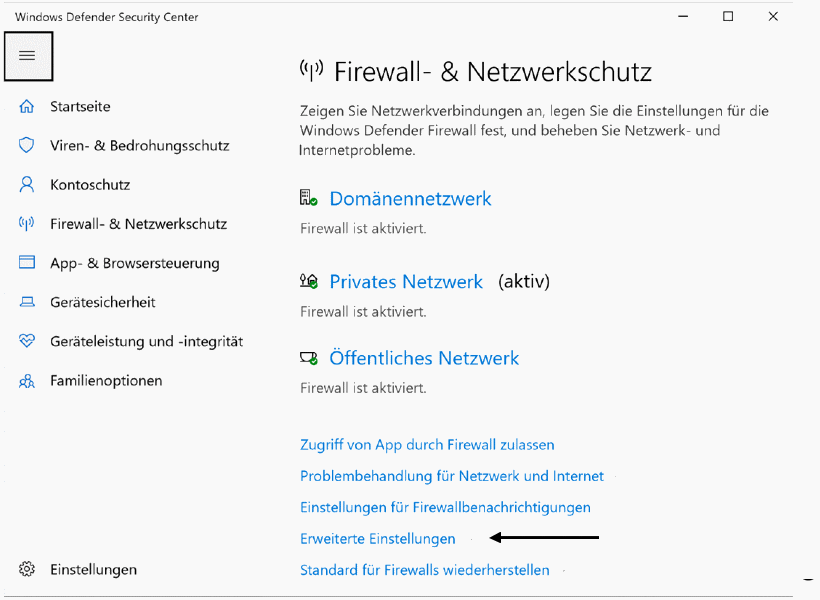This screenshot has width=820, height=600.
Task: Click Zugriff von App durch Firewall zulassen
Action: pos(427,445)
